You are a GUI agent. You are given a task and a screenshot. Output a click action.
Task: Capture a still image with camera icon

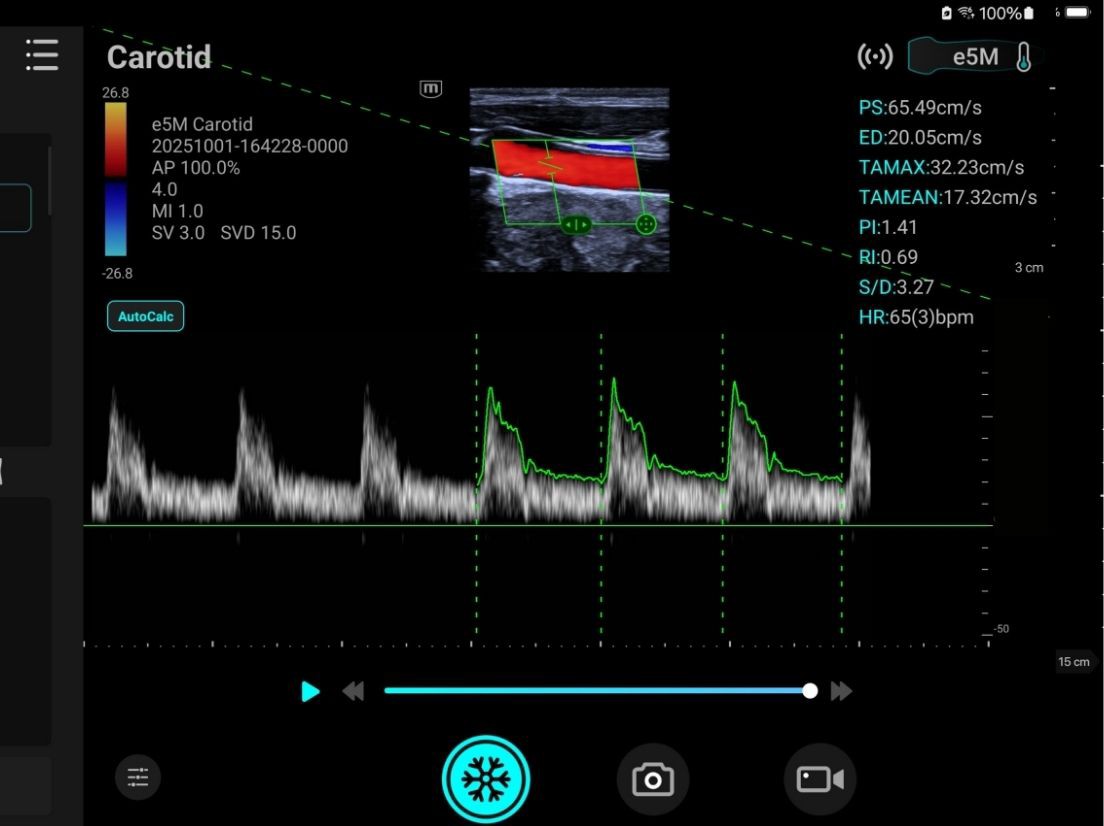point(653,779)
